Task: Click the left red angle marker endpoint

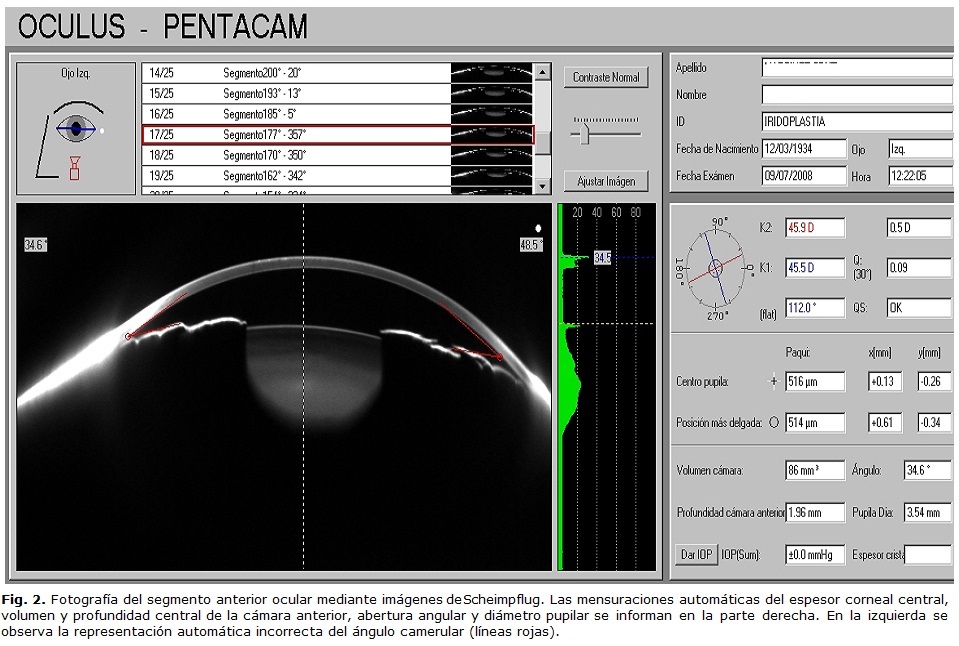Action: pos(128,336)
